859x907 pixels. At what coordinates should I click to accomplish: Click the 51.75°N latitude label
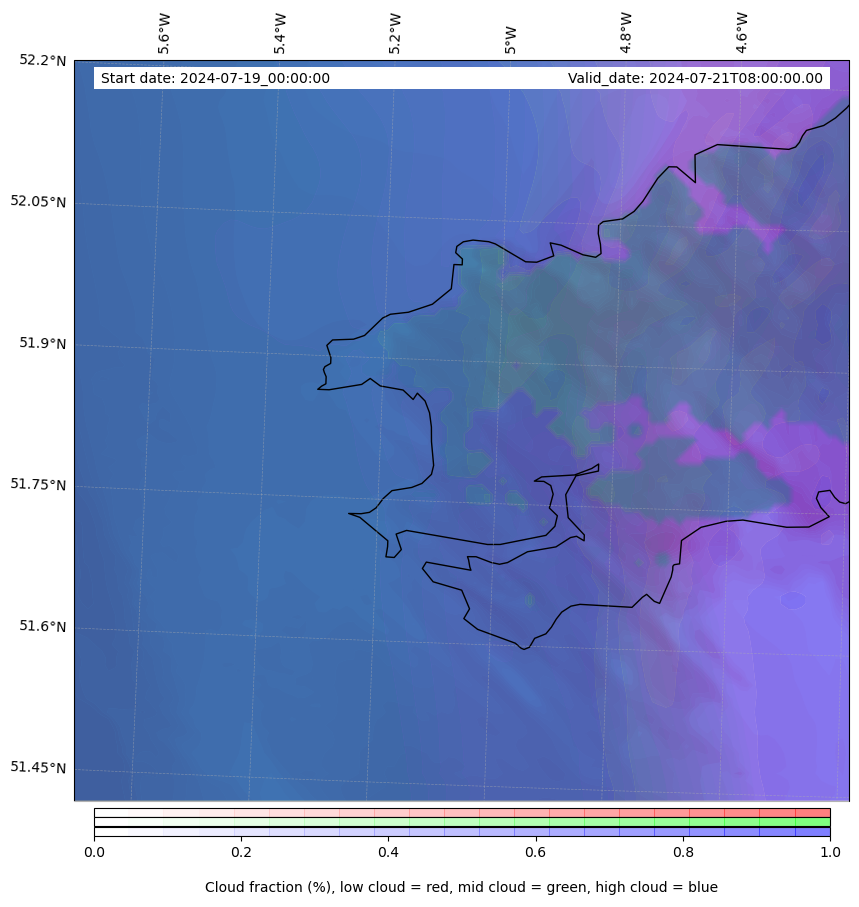click(x=38, y=484)
